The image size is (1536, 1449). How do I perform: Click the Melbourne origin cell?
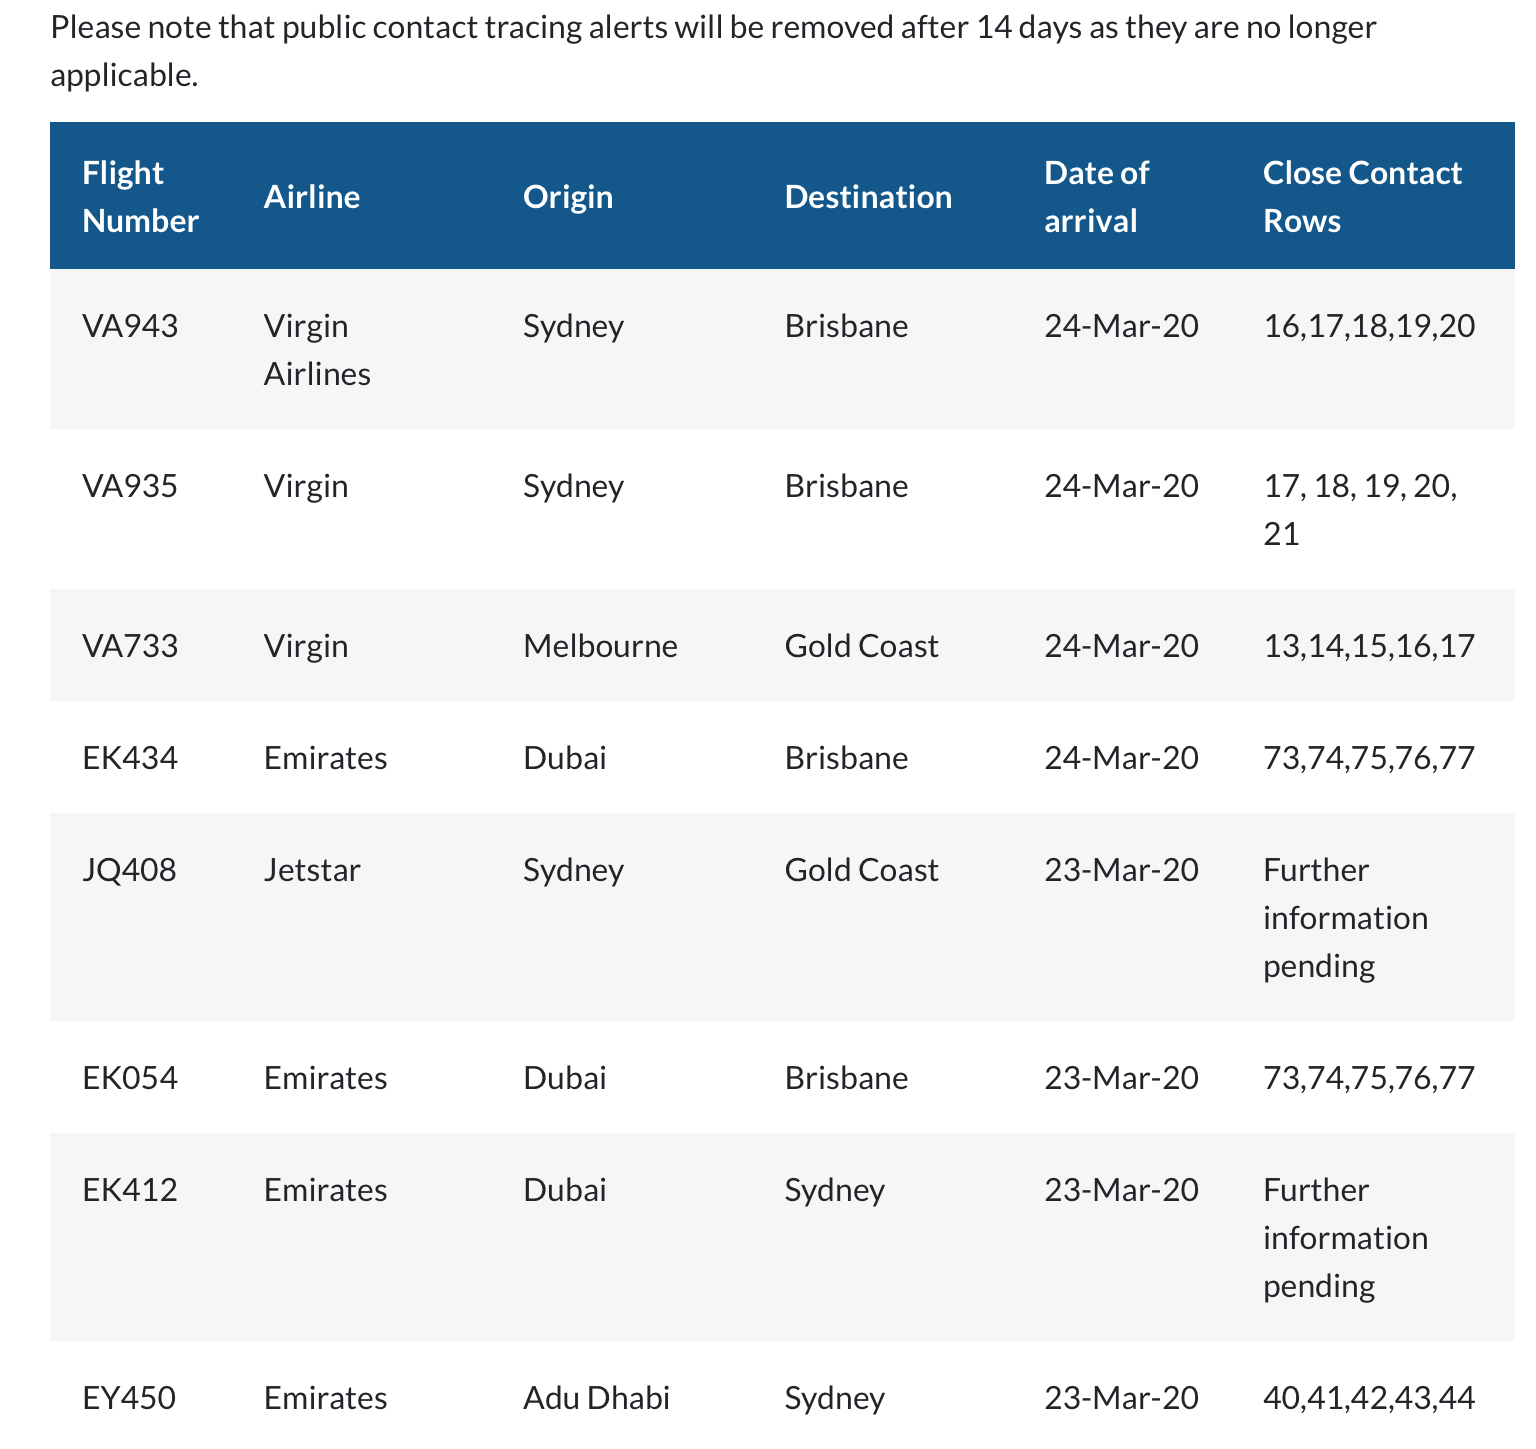pos(600,646)
